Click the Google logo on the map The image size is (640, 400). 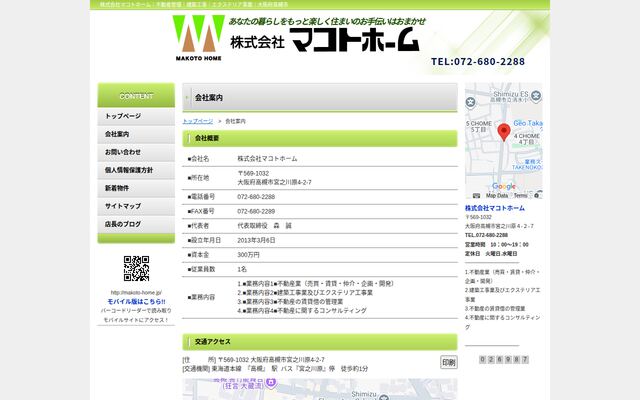(x=504, y=186)
